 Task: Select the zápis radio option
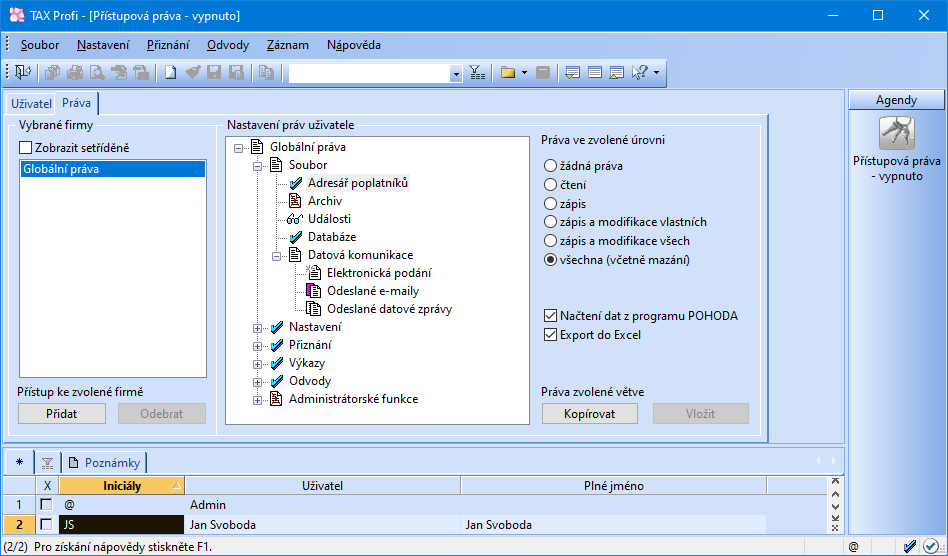[x=550, y=204]
